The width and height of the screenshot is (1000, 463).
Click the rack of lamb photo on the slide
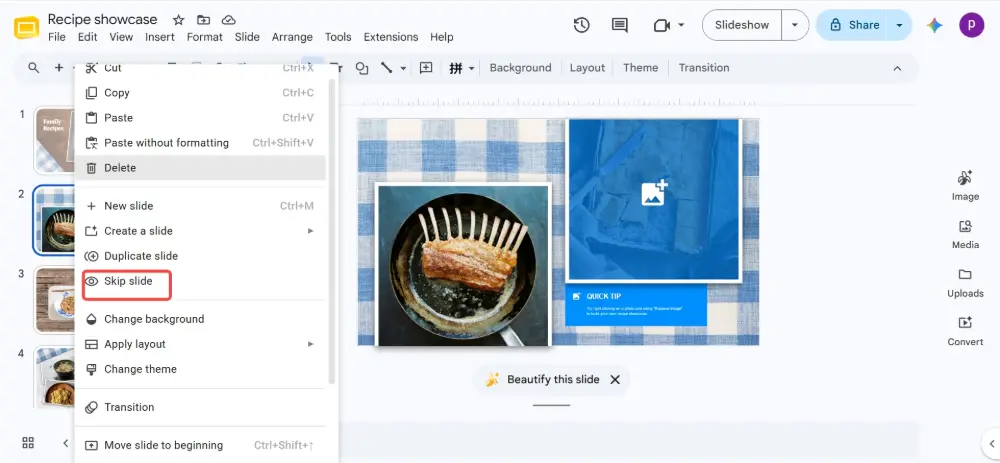point(464,265)
